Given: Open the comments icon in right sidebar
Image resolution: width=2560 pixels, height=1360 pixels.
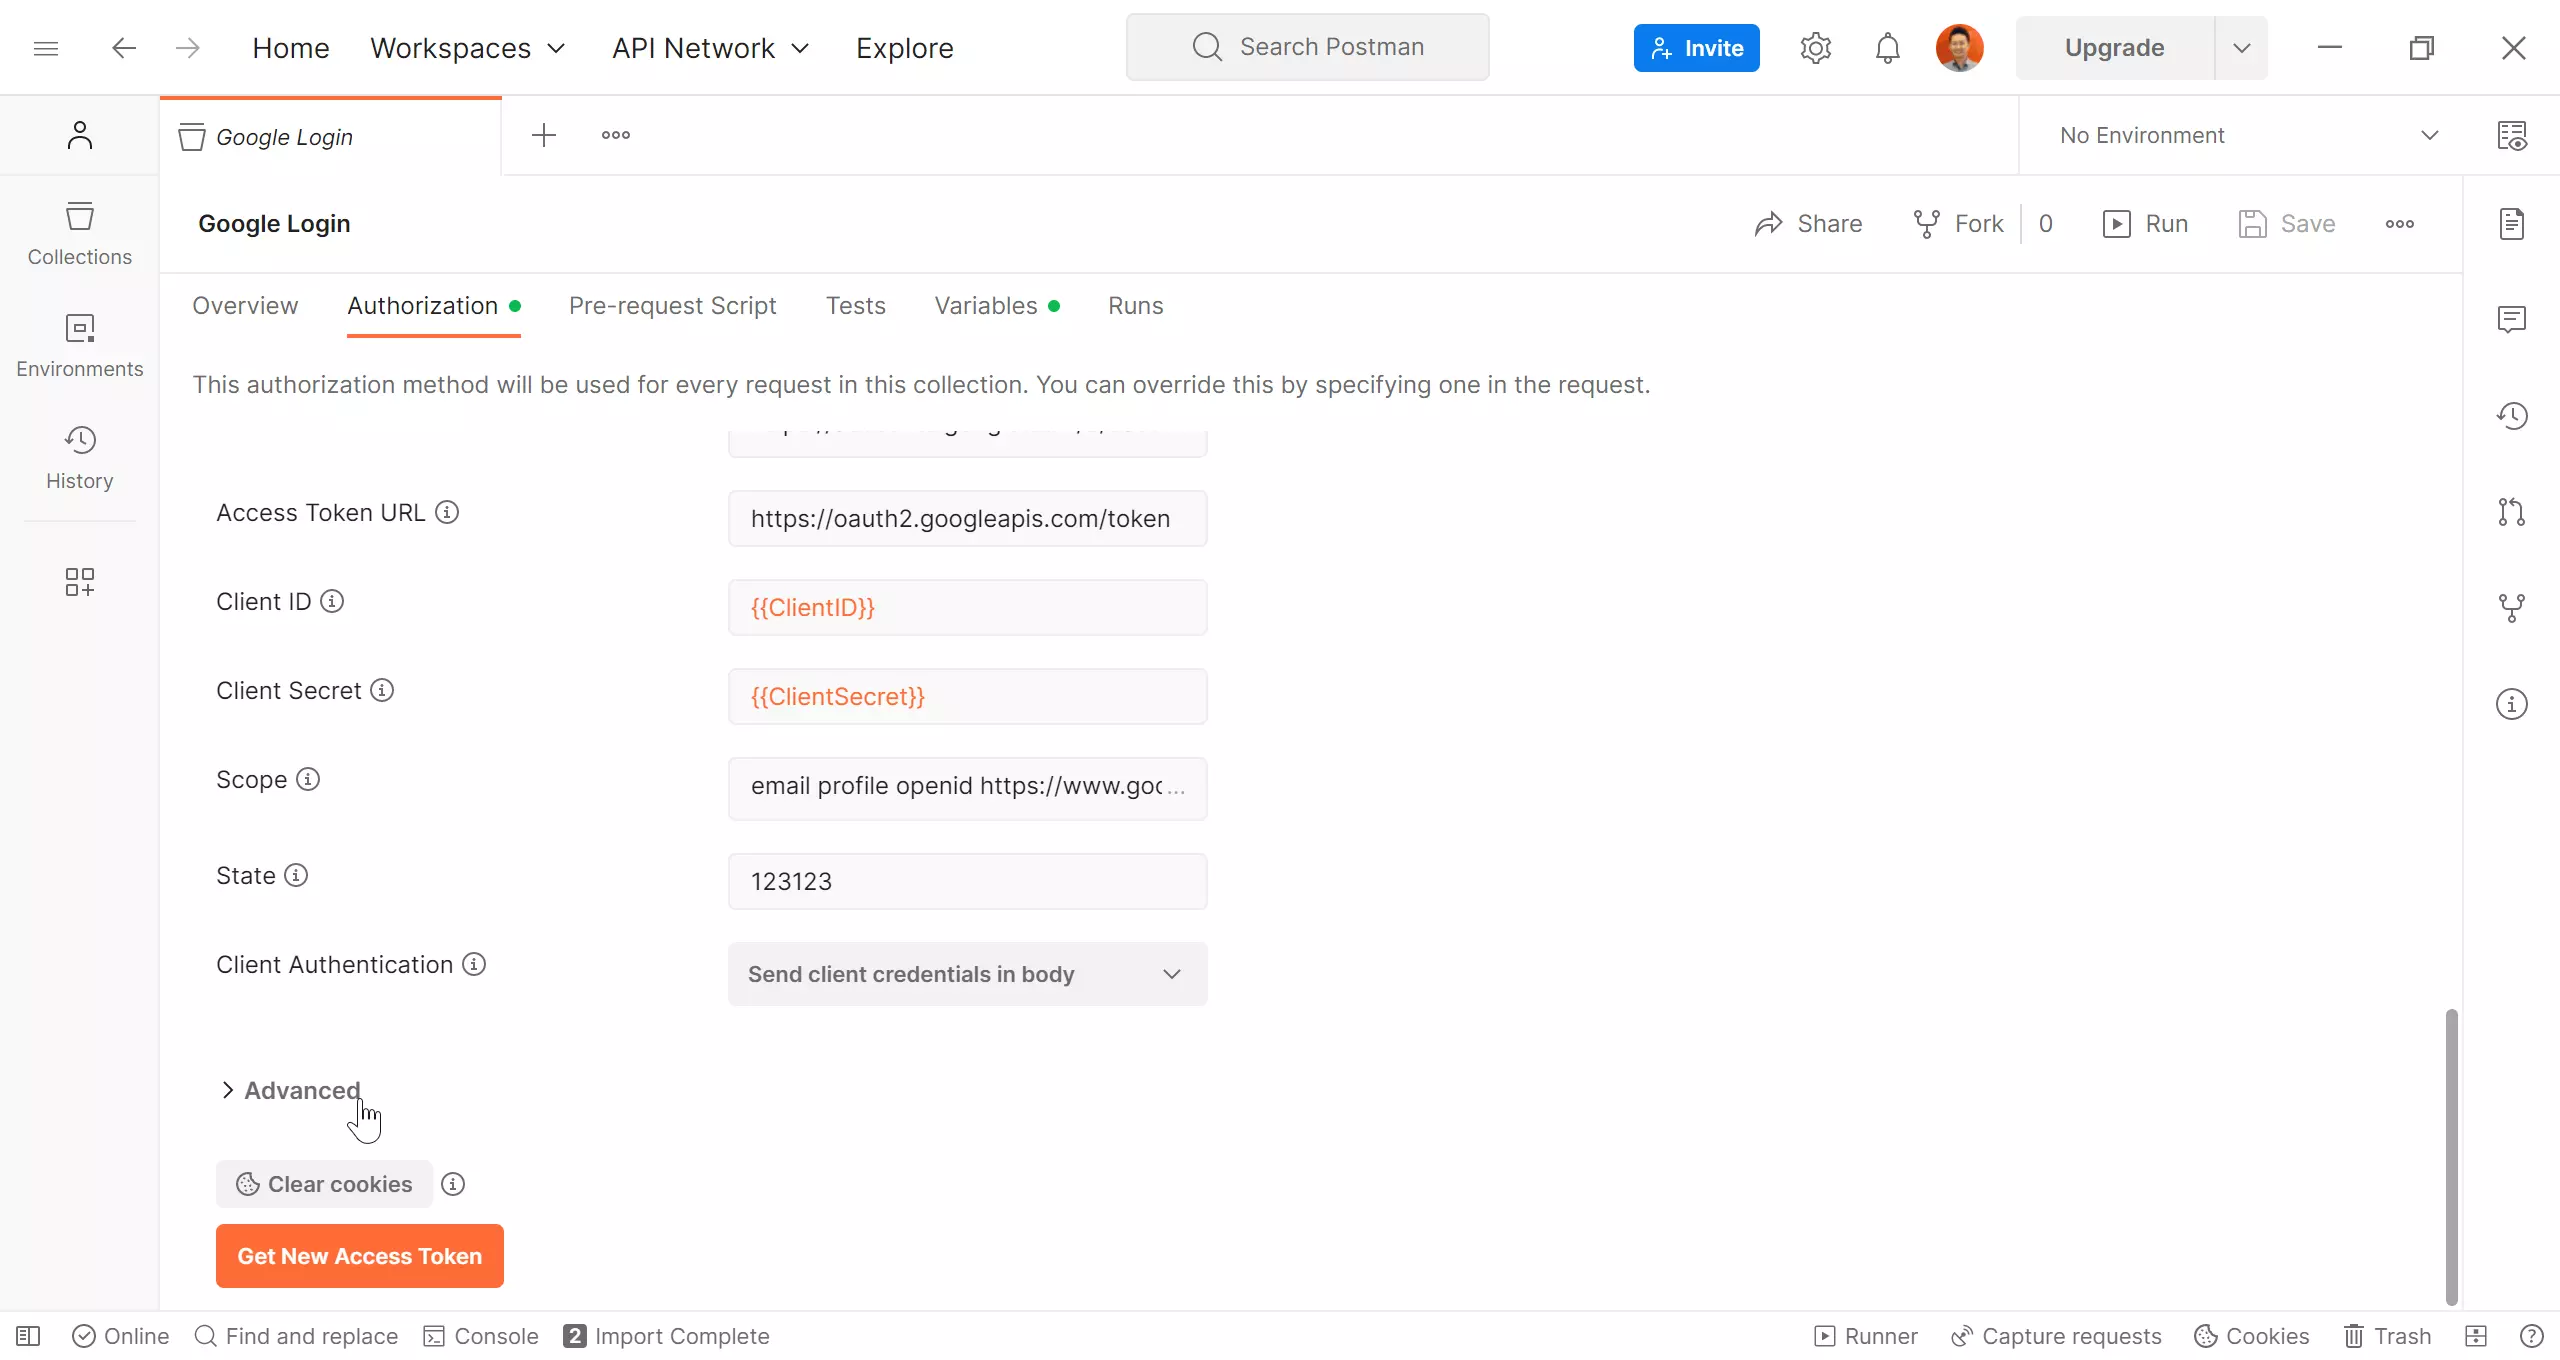Looking at the screenshot, I should point(2511,320).
